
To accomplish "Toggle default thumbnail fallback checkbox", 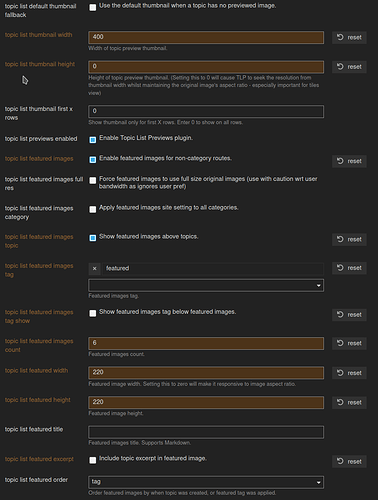I will click(x=93, y=7).
